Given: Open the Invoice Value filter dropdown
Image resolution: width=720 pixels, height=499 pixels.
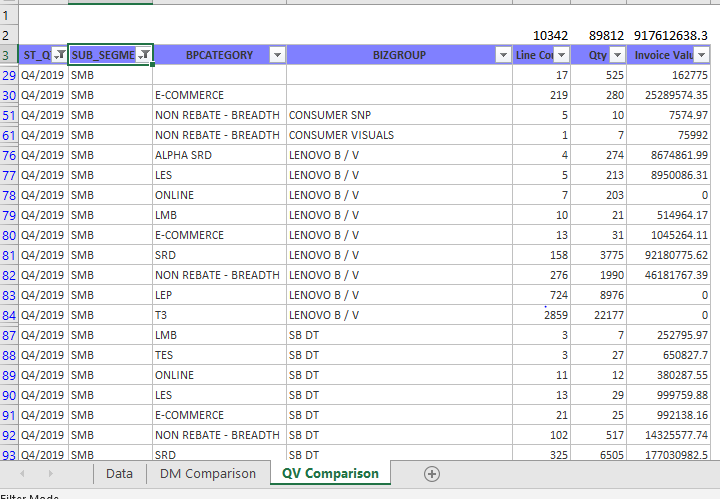Looking at the screenshot, I should 702,55.
